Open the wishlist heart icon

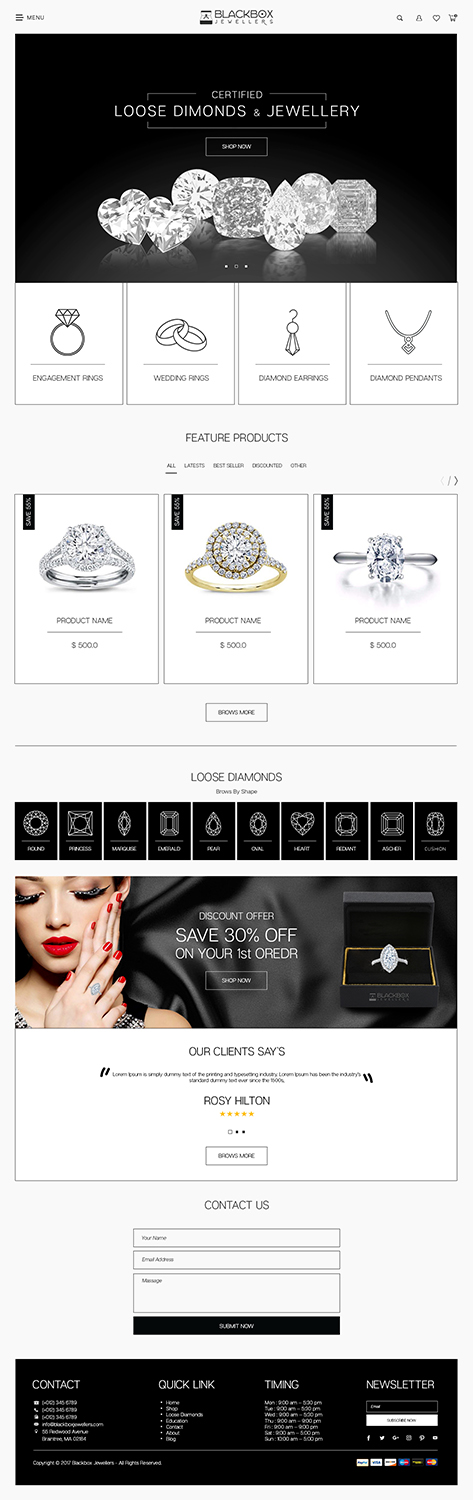click(x=436, y=18)
